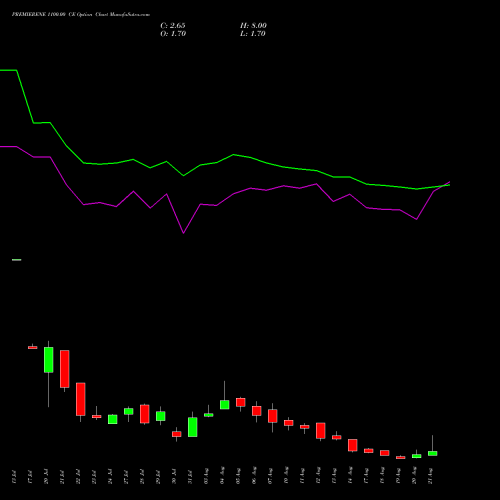Select the green candlestick for 31 Jul
The image size is (500, 500).
193,427
